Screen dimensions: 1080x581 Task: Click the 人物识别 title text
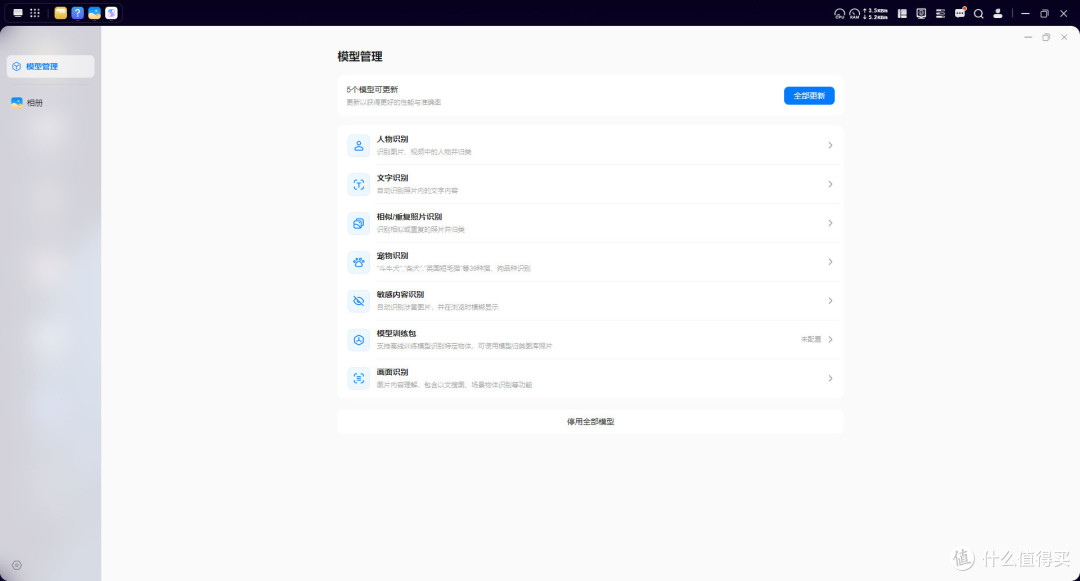392,139
